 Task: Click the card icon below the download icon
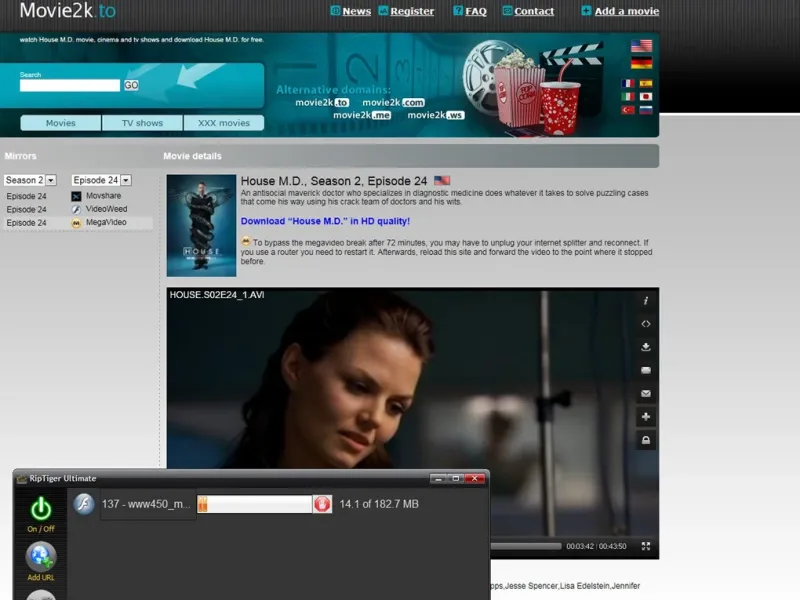645,370
